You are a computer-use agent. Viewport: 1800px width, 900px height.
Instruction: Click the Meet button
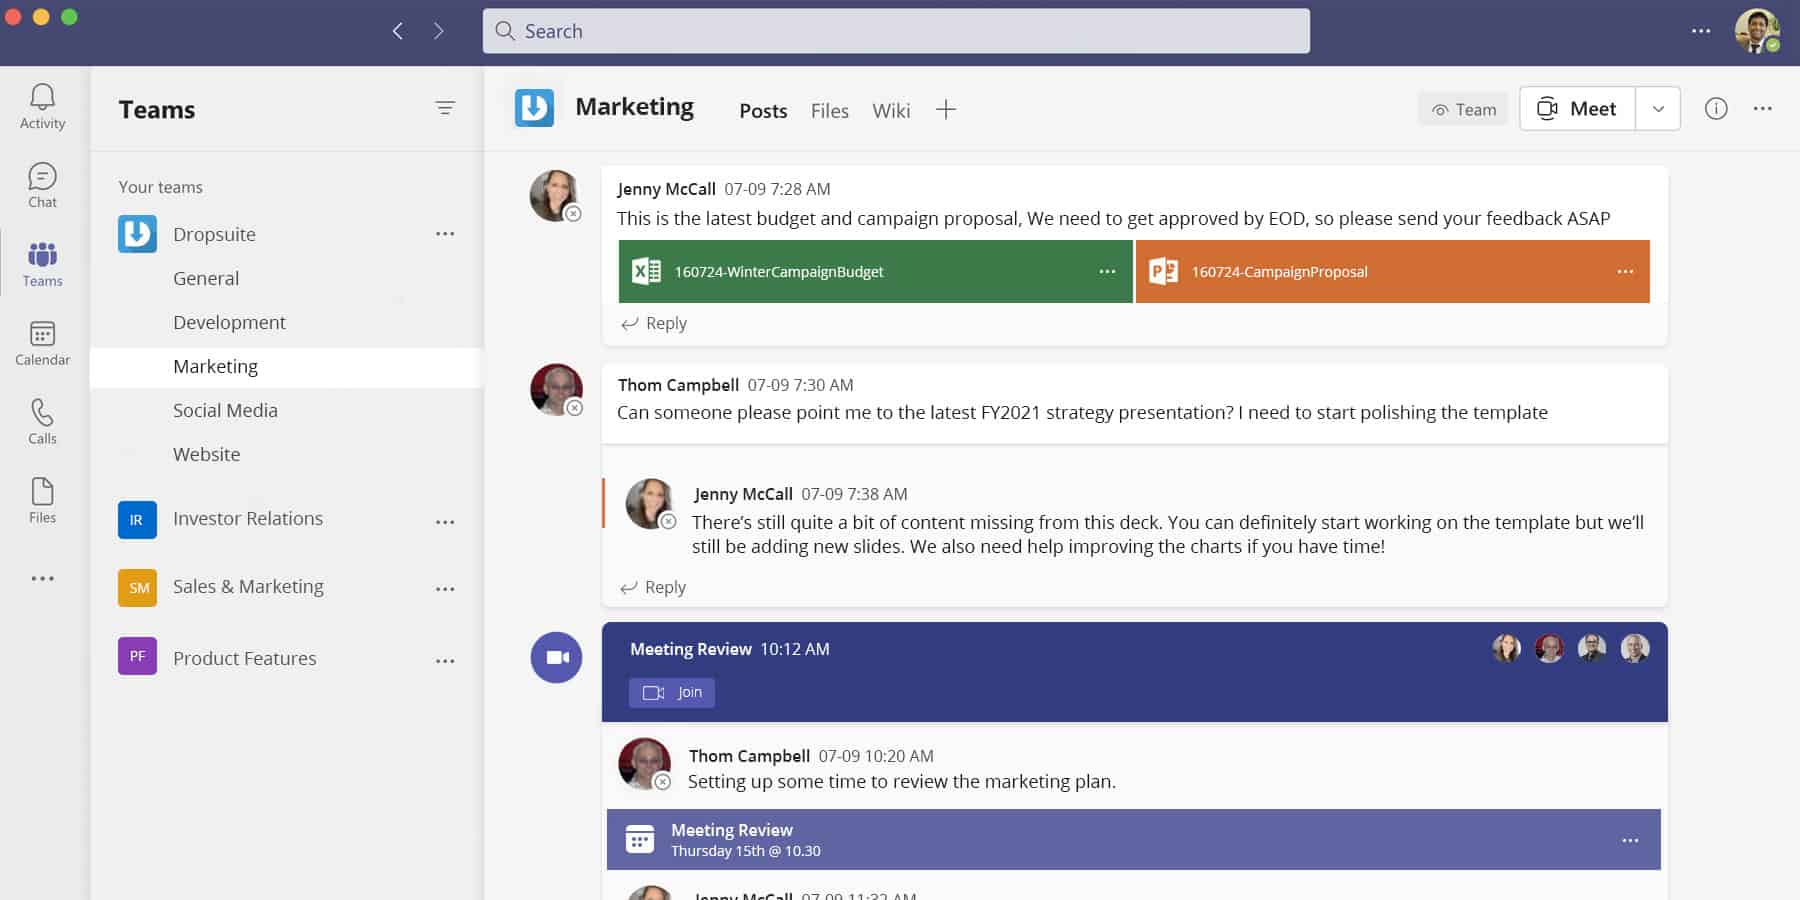(x=1578, y=109)
